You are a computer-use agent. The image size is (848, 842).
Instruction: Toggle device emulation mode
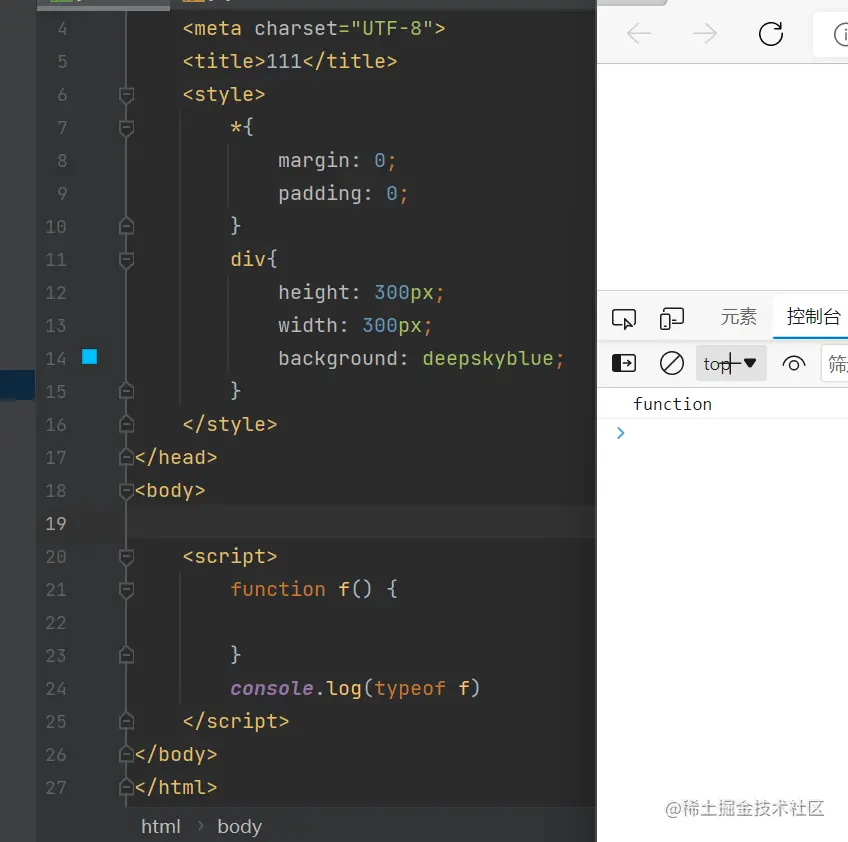tap(671, 318)
